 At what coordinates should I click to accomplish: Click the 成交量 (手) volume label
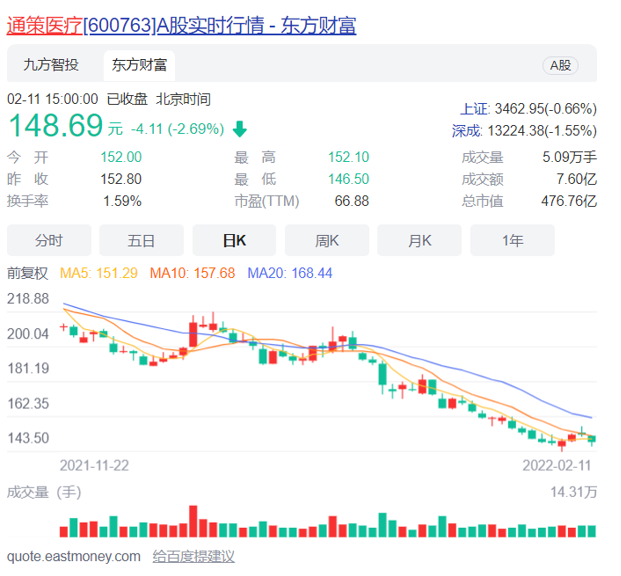point(44,492)
